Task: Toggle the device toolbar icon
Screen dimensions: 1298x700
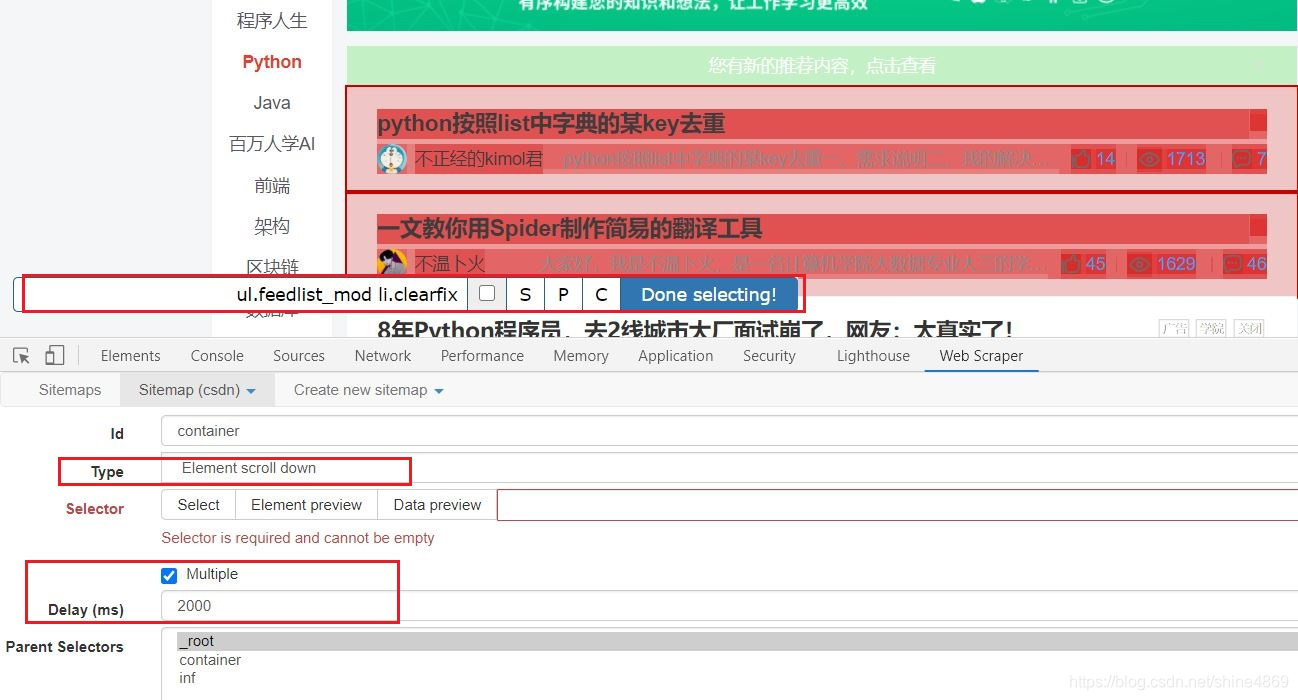Action: (x=55, y=355)
